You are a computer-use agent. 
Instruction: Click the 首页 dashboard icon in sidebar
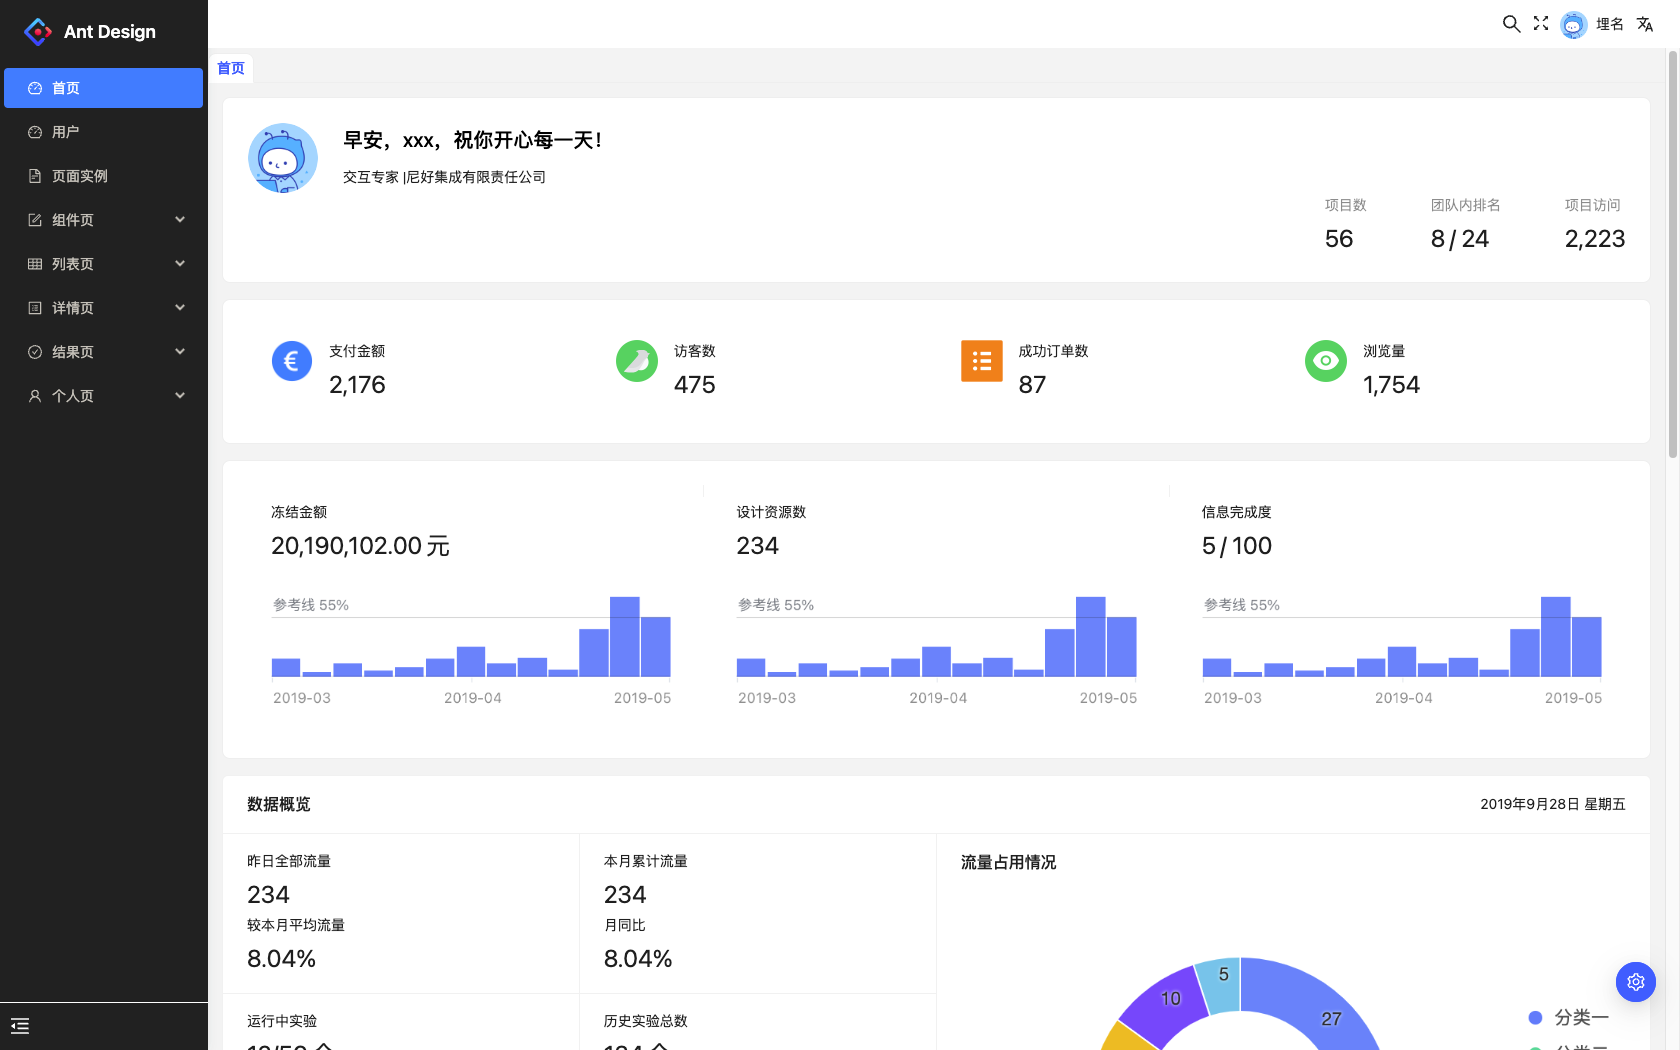(35, 88)
